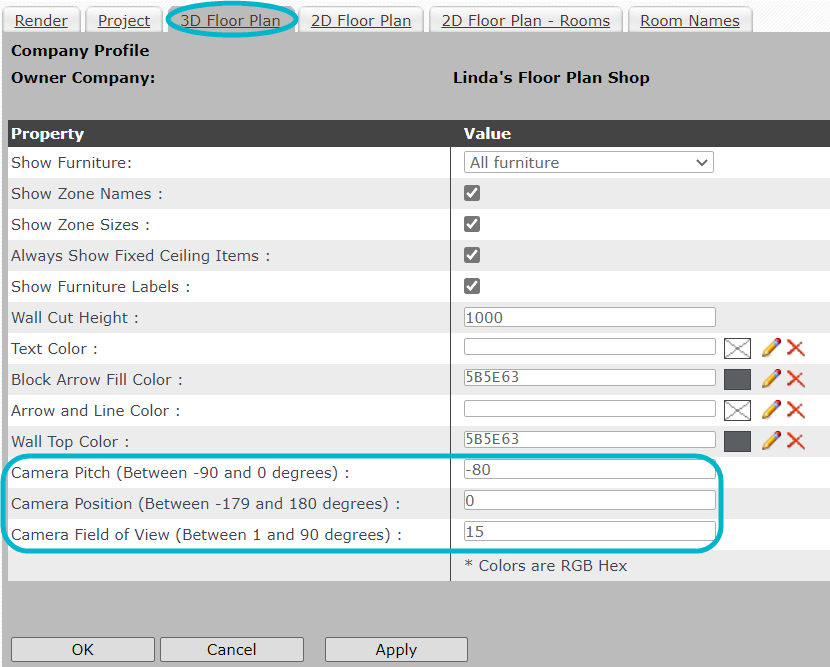
Task: Open the Room Names tab
Action: [690, 21]
